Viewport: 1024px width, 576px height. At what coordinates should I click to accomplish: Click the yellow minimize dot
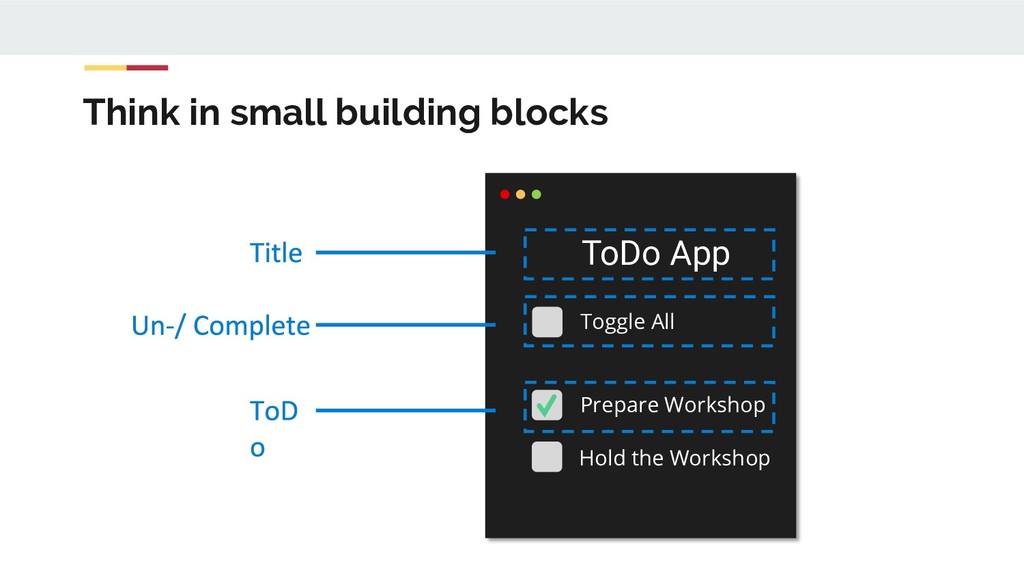520,194
